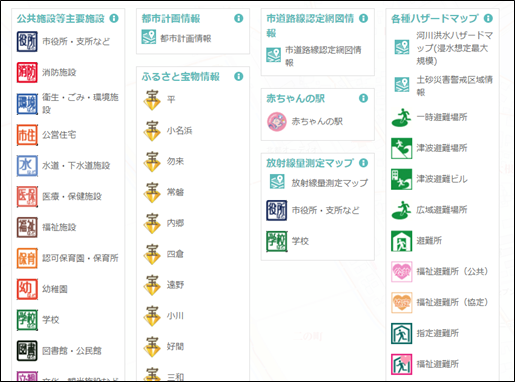Select the 消防施設 fire station icon
Image resolution: width=515 pixels, height=382 pixels.
click(x=27, y=72)
